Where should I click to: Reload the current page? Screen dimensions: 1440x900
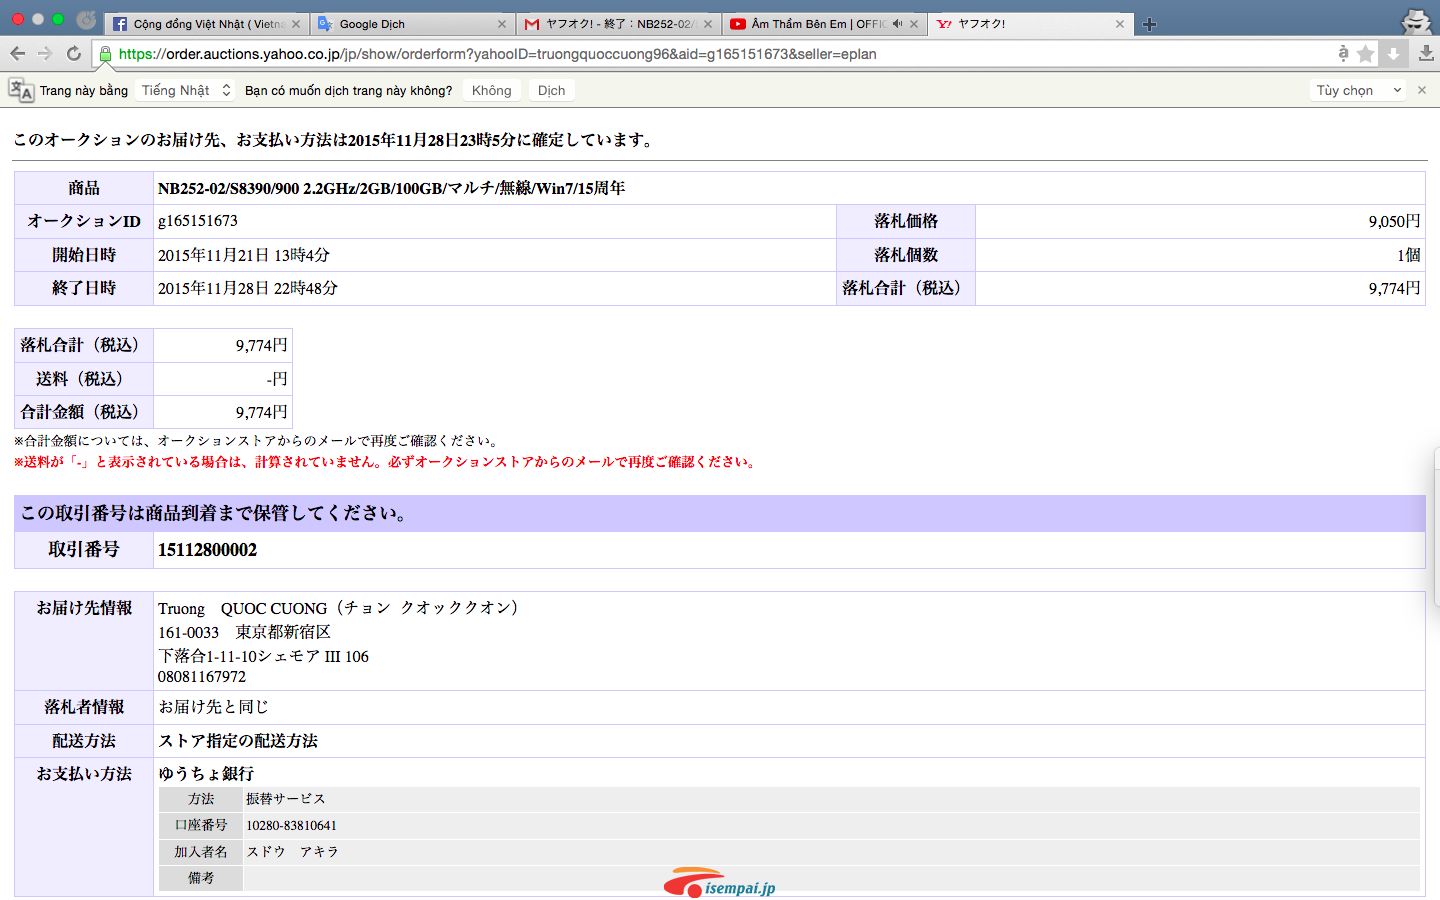pos(74,54)
